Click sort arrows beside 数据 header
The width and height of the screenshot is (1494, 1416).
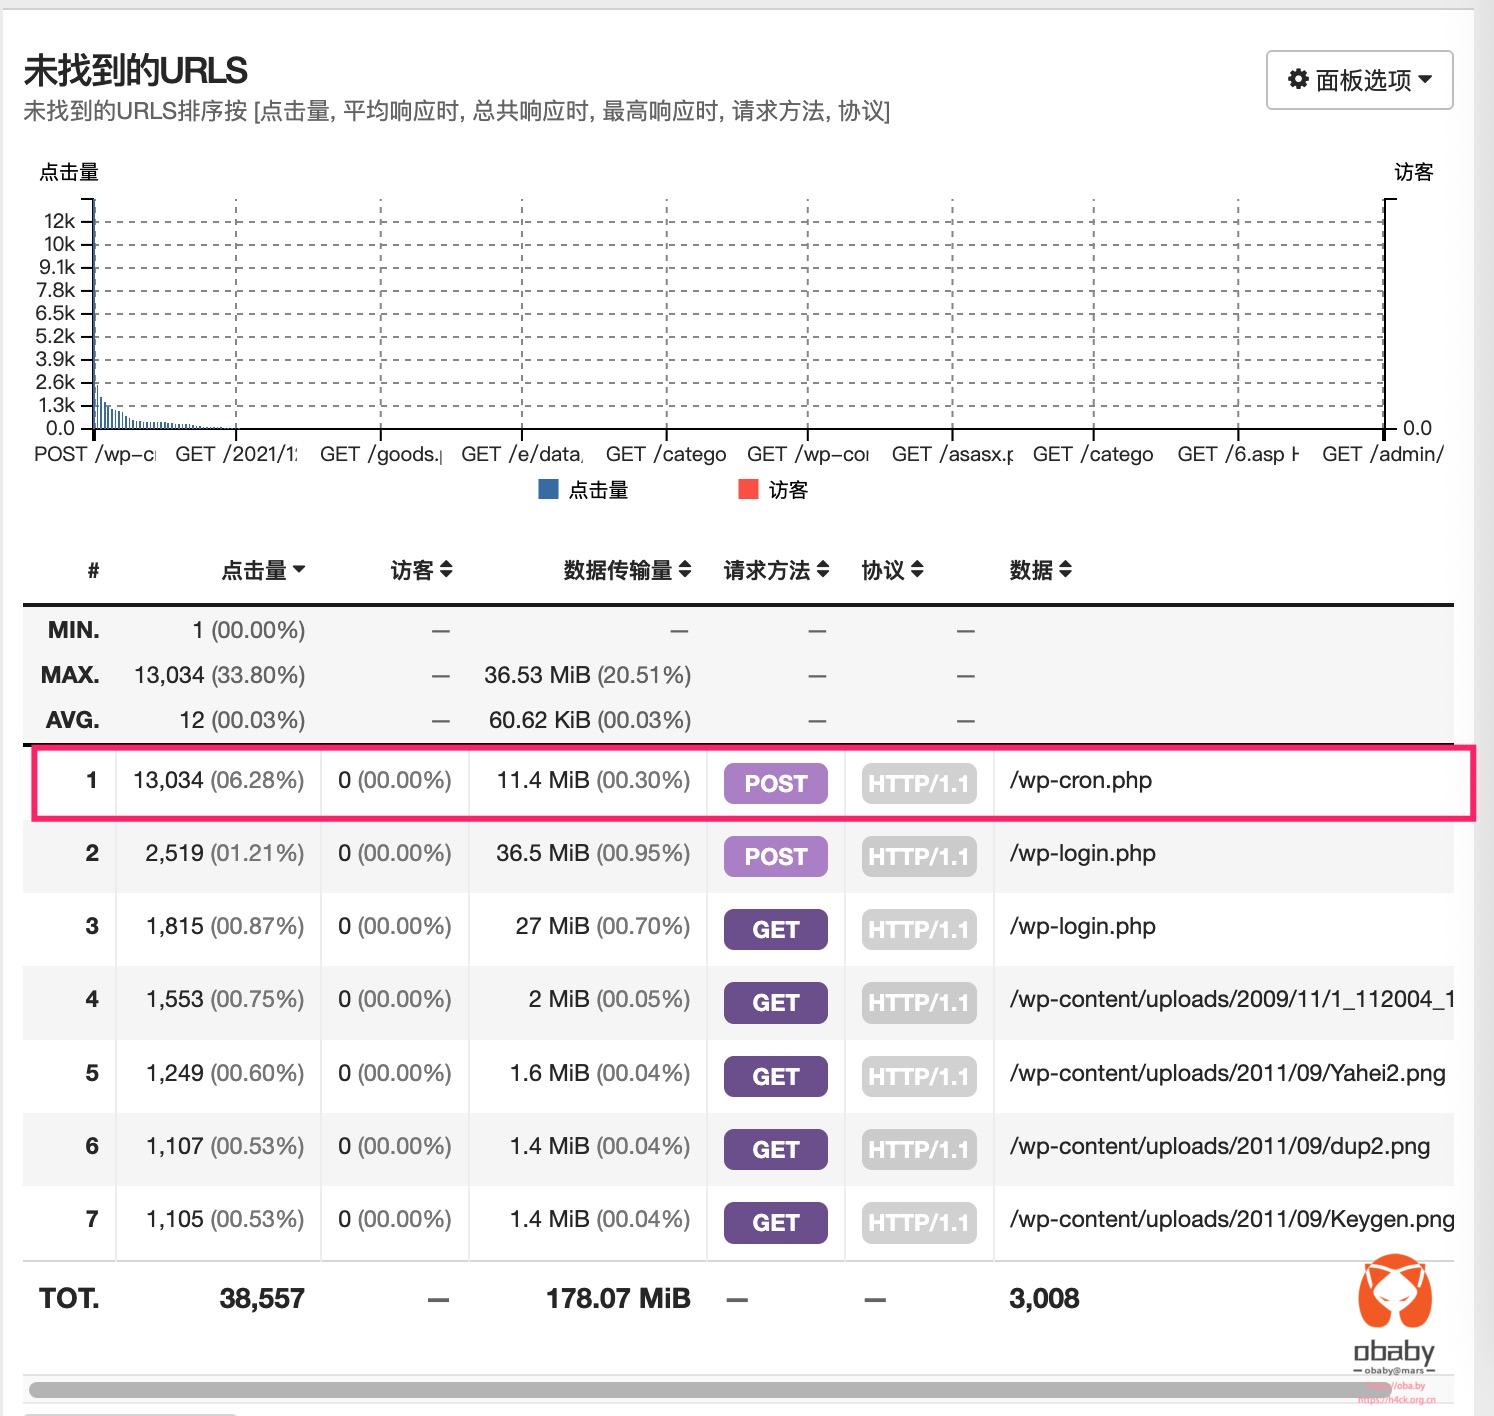pos(1065,569)
